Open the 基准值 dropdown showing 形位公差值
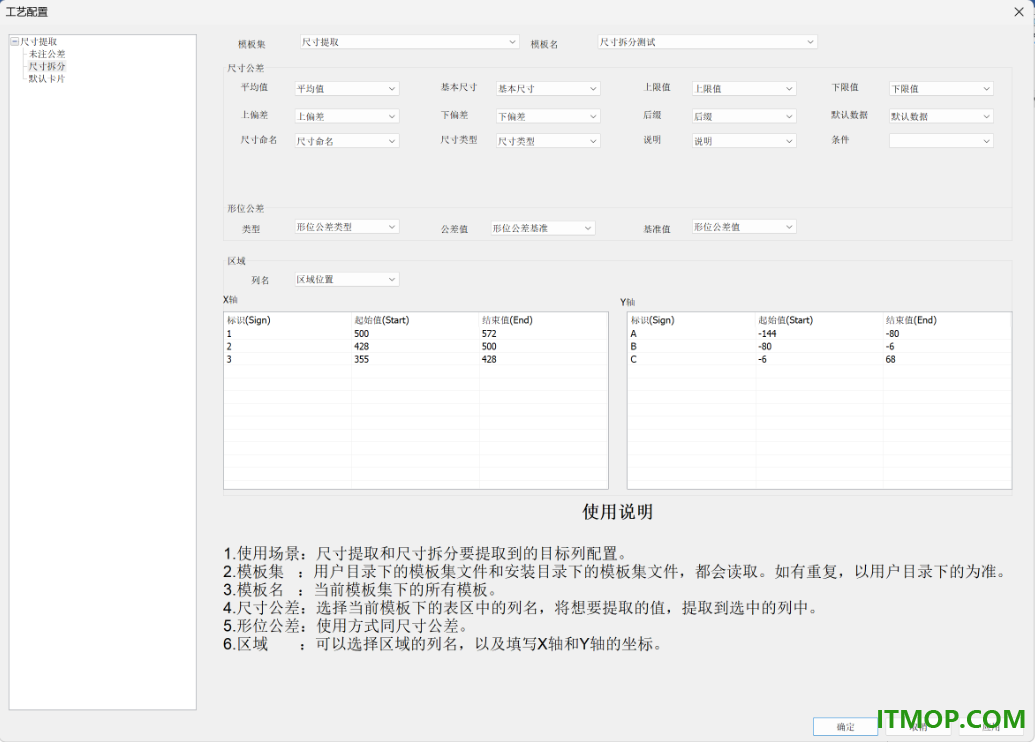Viewport: 1035px width, 742px height. [x=744, y=227]
